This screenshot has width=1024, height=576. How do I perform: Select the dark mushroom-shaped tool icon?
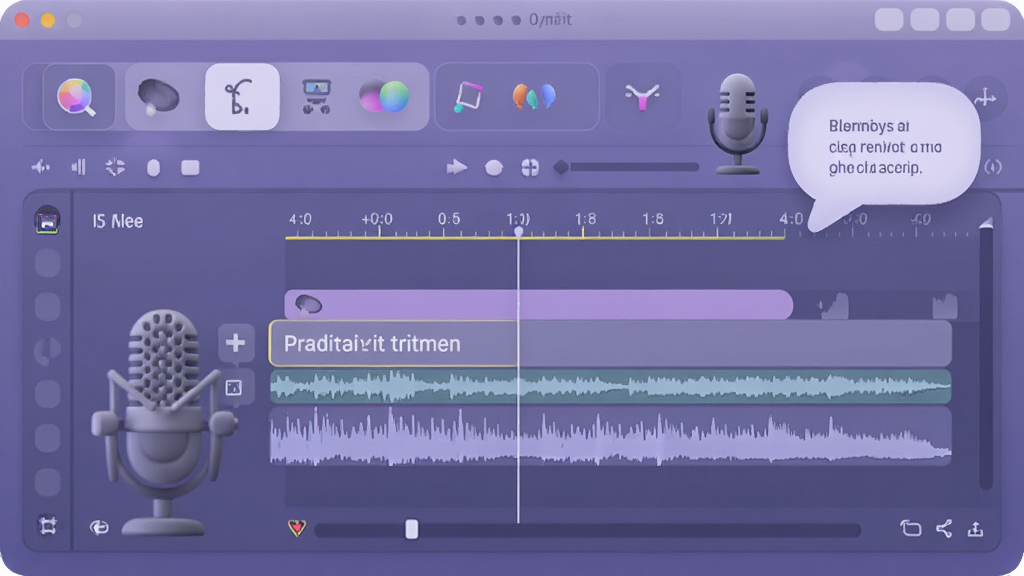click(x=158, y=97)
